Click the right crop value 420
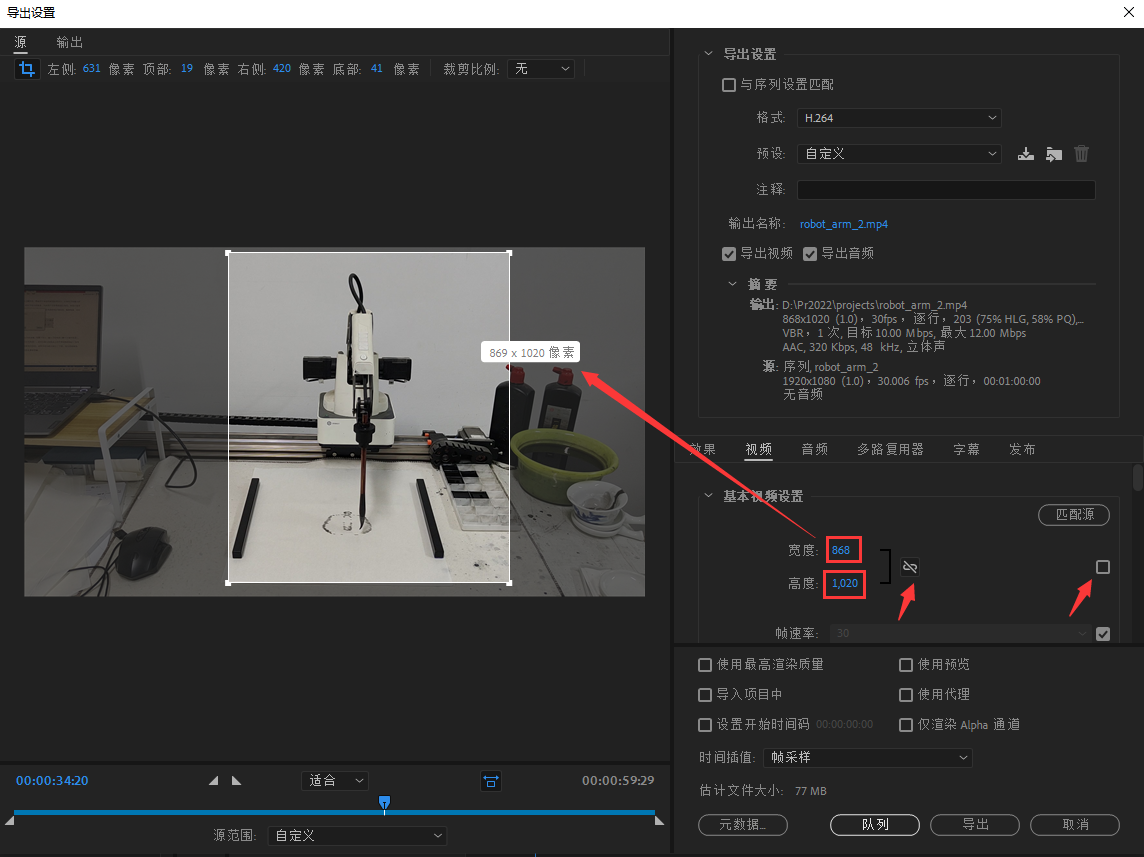 coord(282,69)
